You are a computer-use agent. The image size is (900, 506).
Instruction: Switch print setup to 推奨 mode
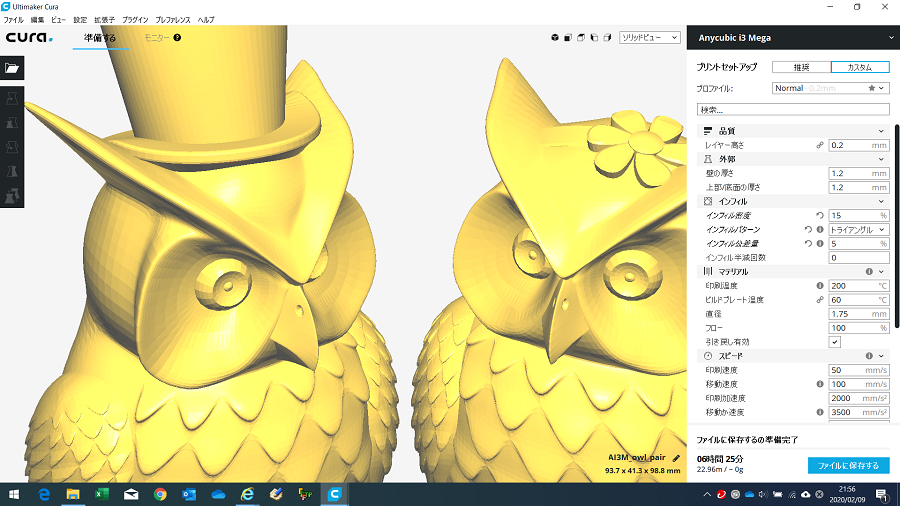click(801, 67)
